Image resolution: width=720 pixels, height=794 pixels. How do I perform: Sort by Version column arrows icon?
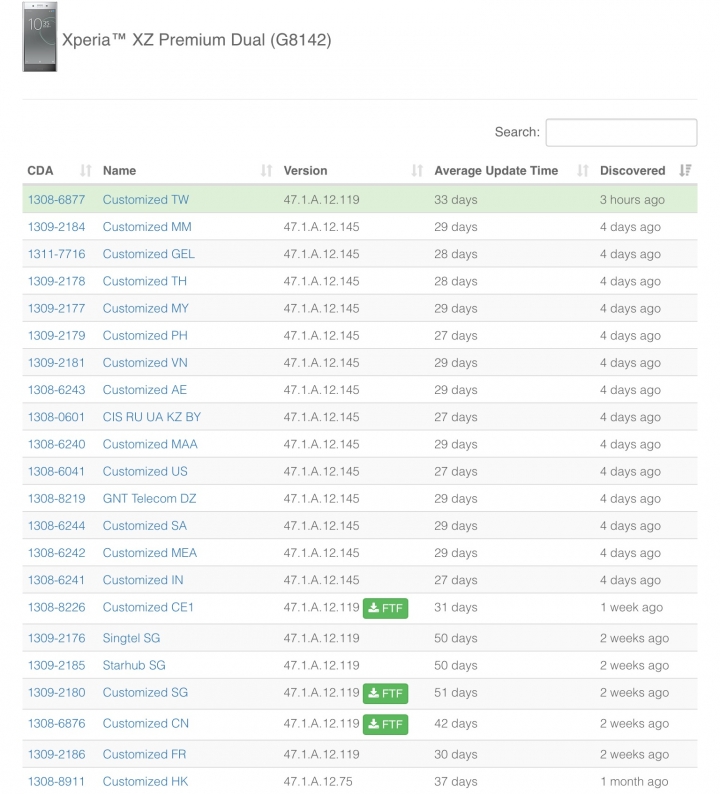(x=417, y=171)
